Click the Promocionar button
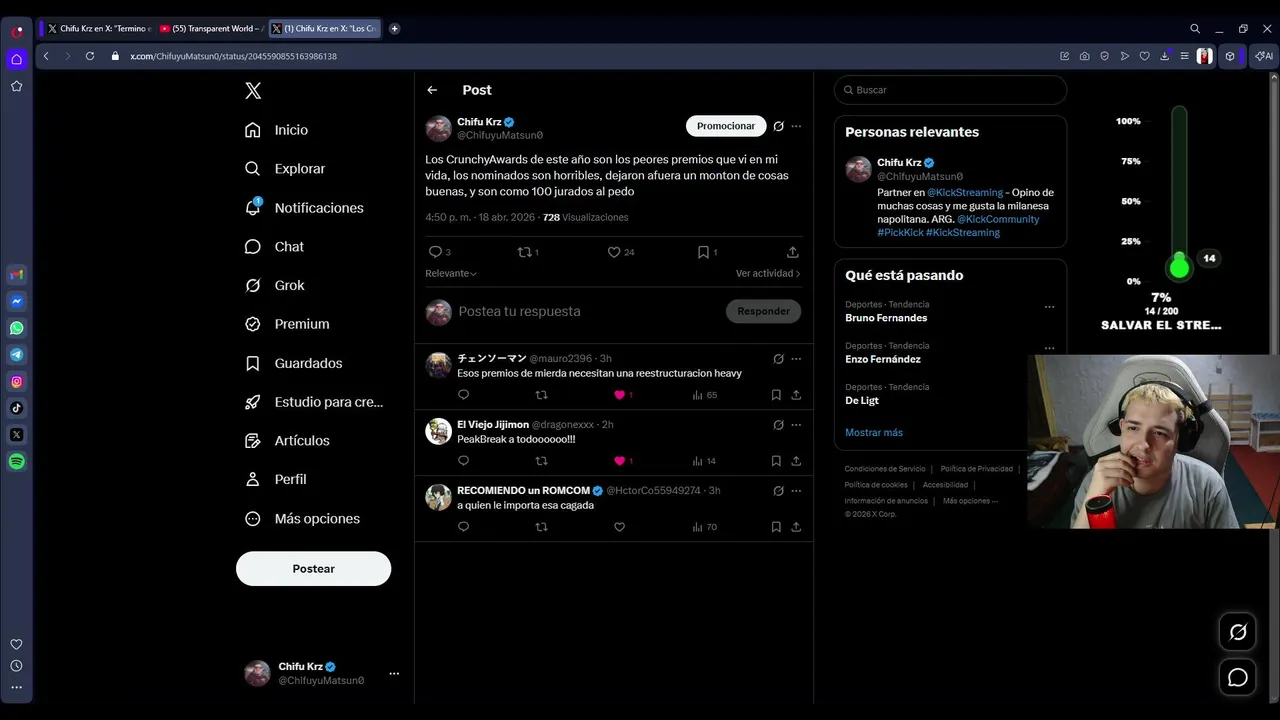Viewport: 1280px width, 720px height. (x=726, y=126)
